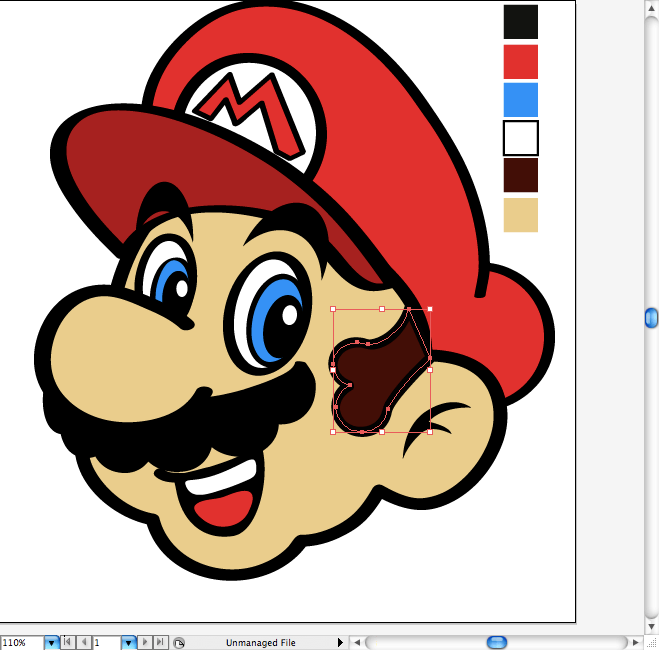The width and height of the screenshot is (659, 650).
Task: Click the horizontal scrollbar thumb
Action: 497,642
